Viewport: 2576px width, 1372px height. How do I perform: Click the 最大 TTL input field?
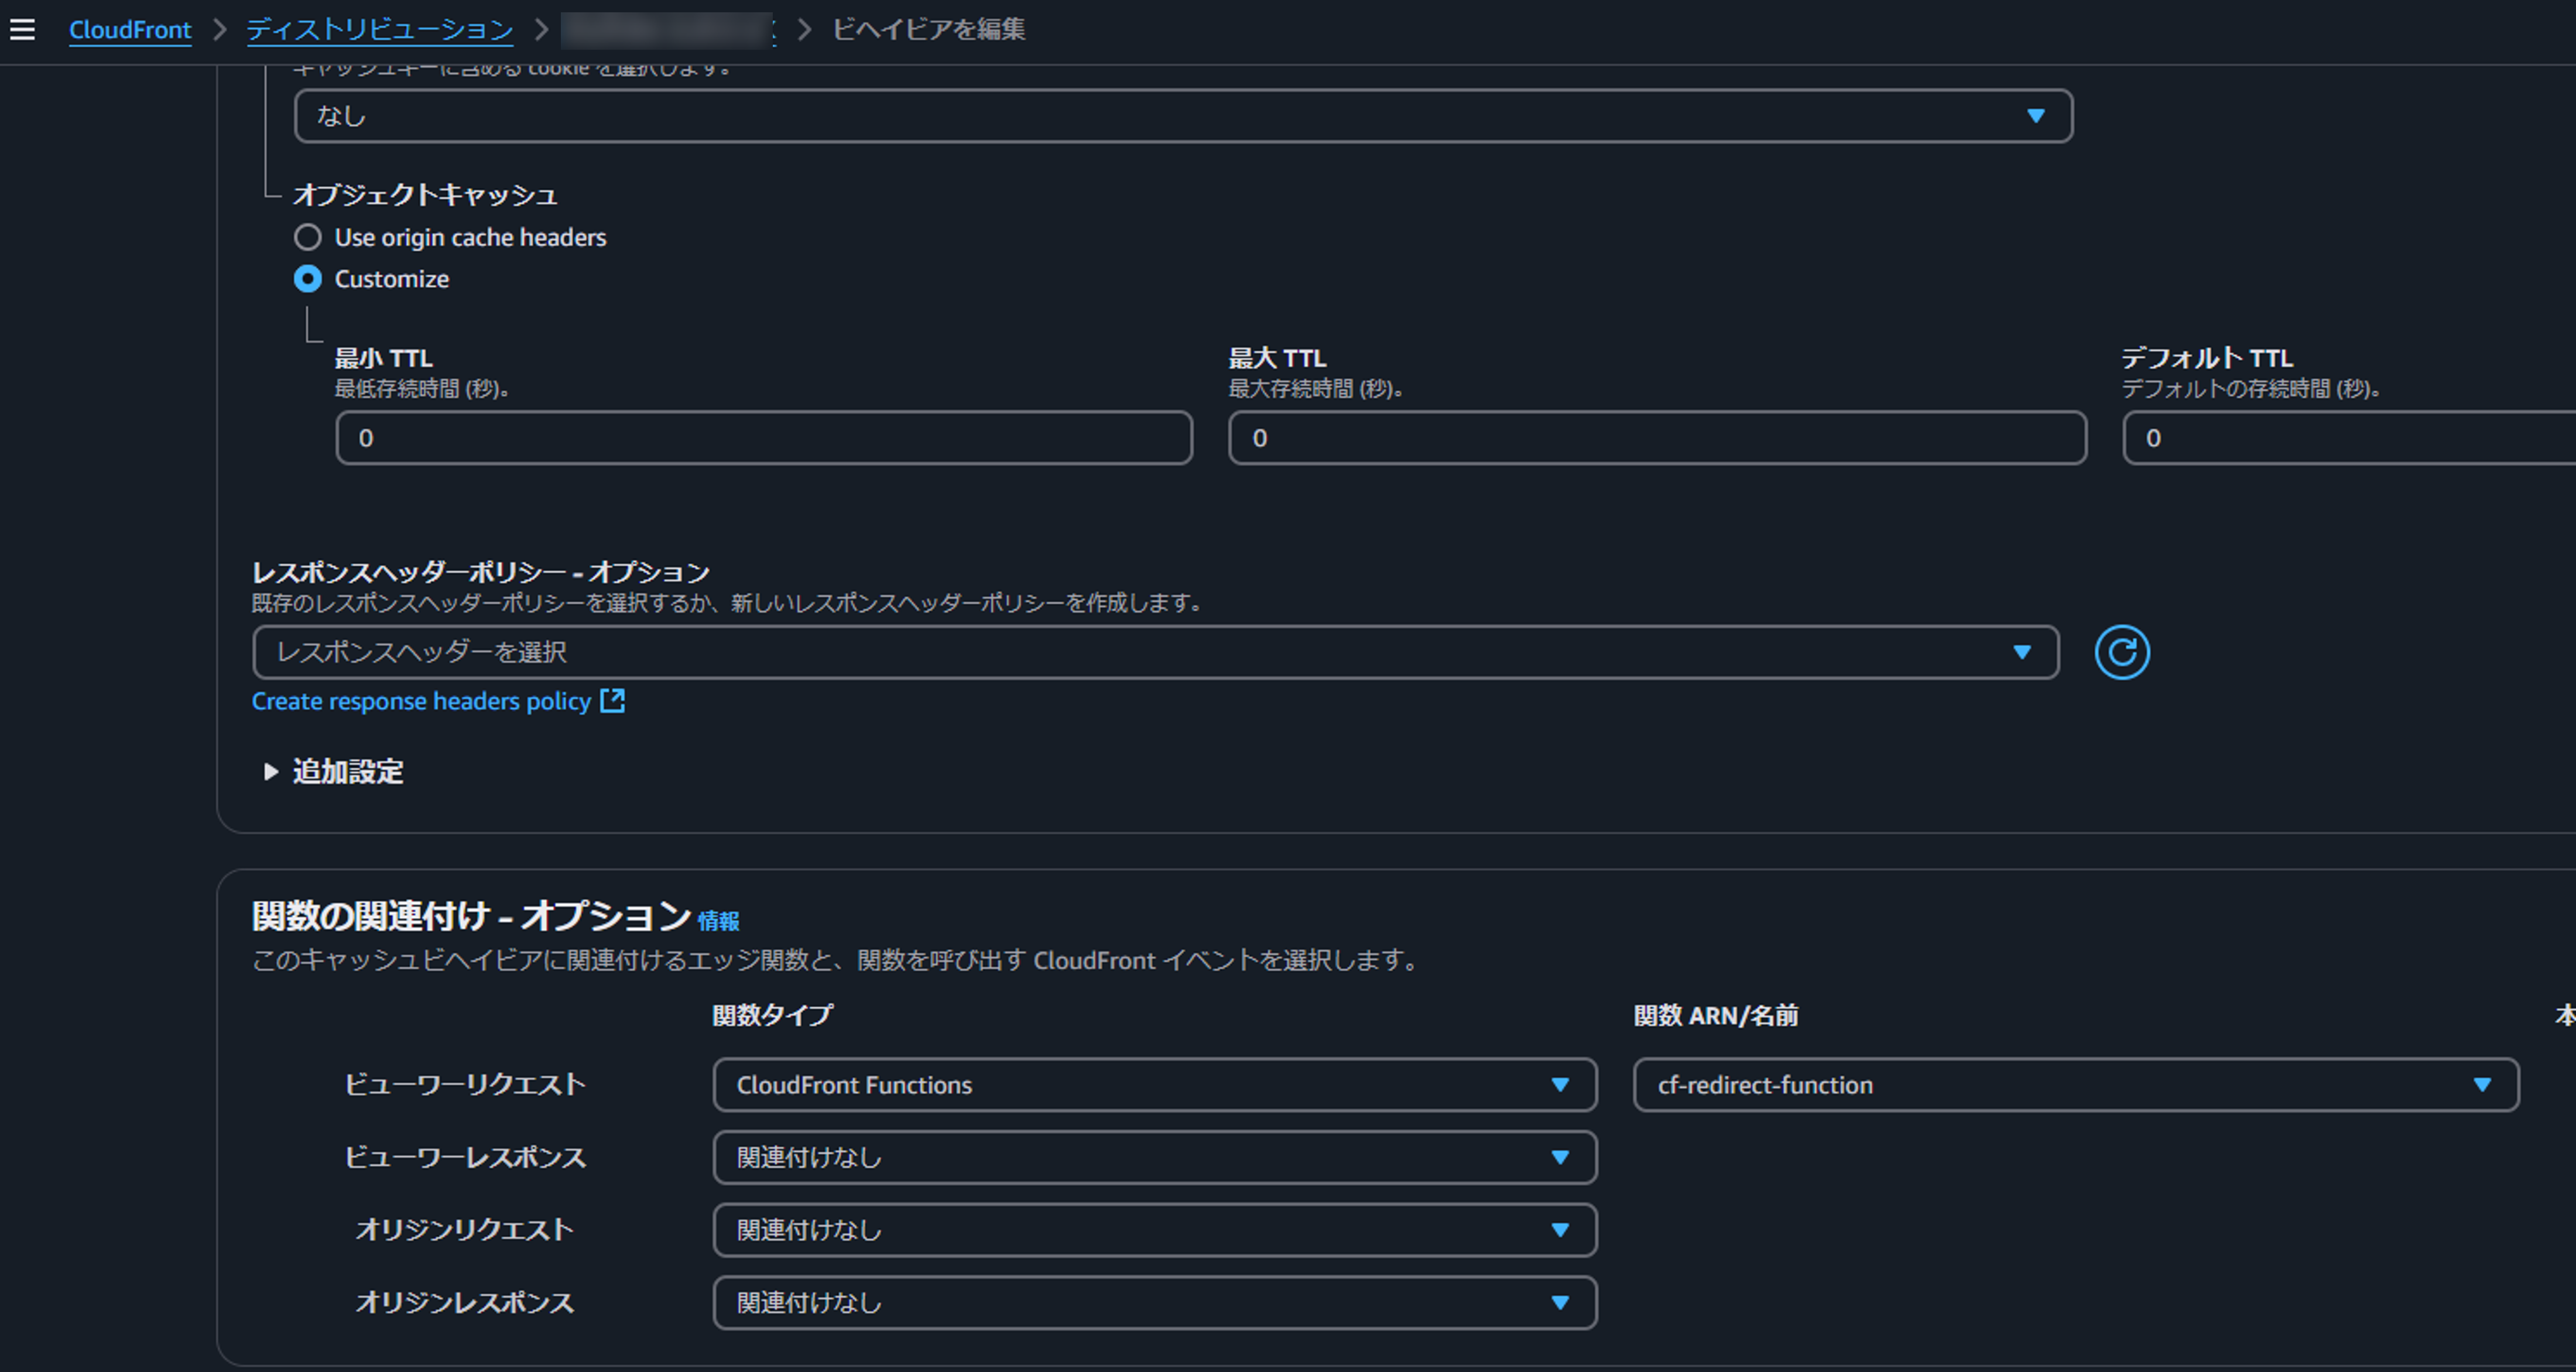pyautogui.click(x=1656, y=438)
